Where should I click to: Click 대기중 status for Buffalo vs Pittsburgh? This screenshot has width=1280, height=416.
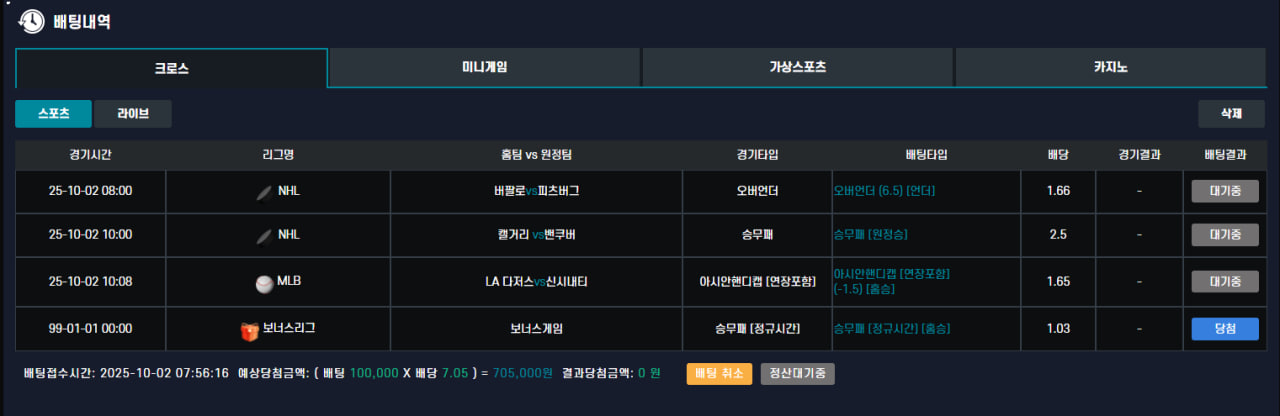[1224, 191]
